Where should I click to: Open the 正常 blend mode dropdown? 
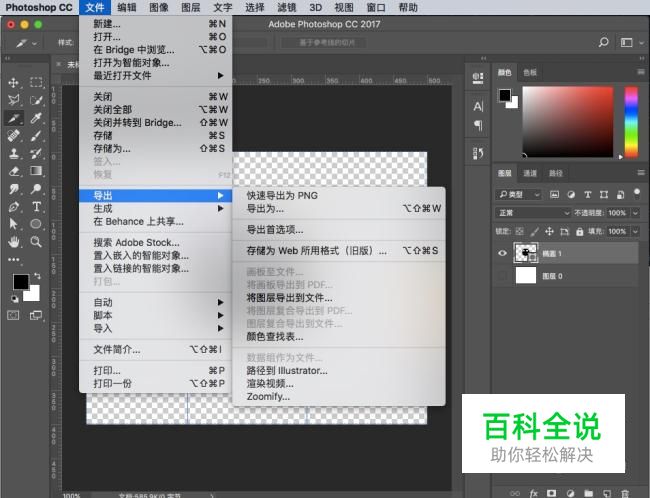(x=534, y=213)
